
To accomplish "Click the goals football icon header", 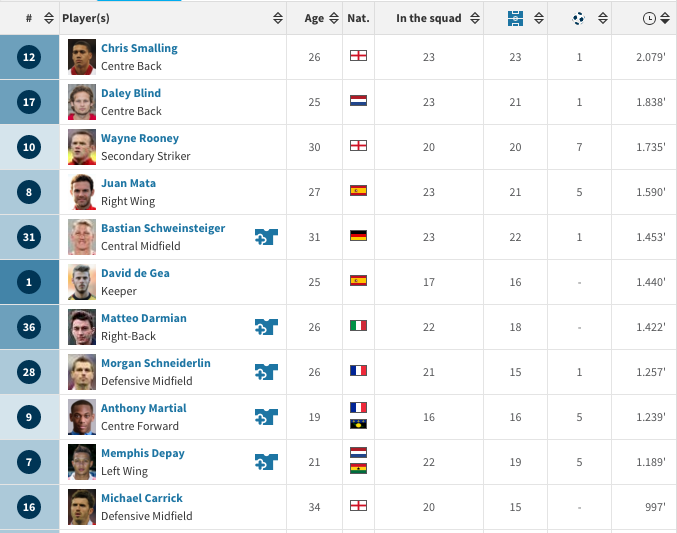I will click(579, 18).
